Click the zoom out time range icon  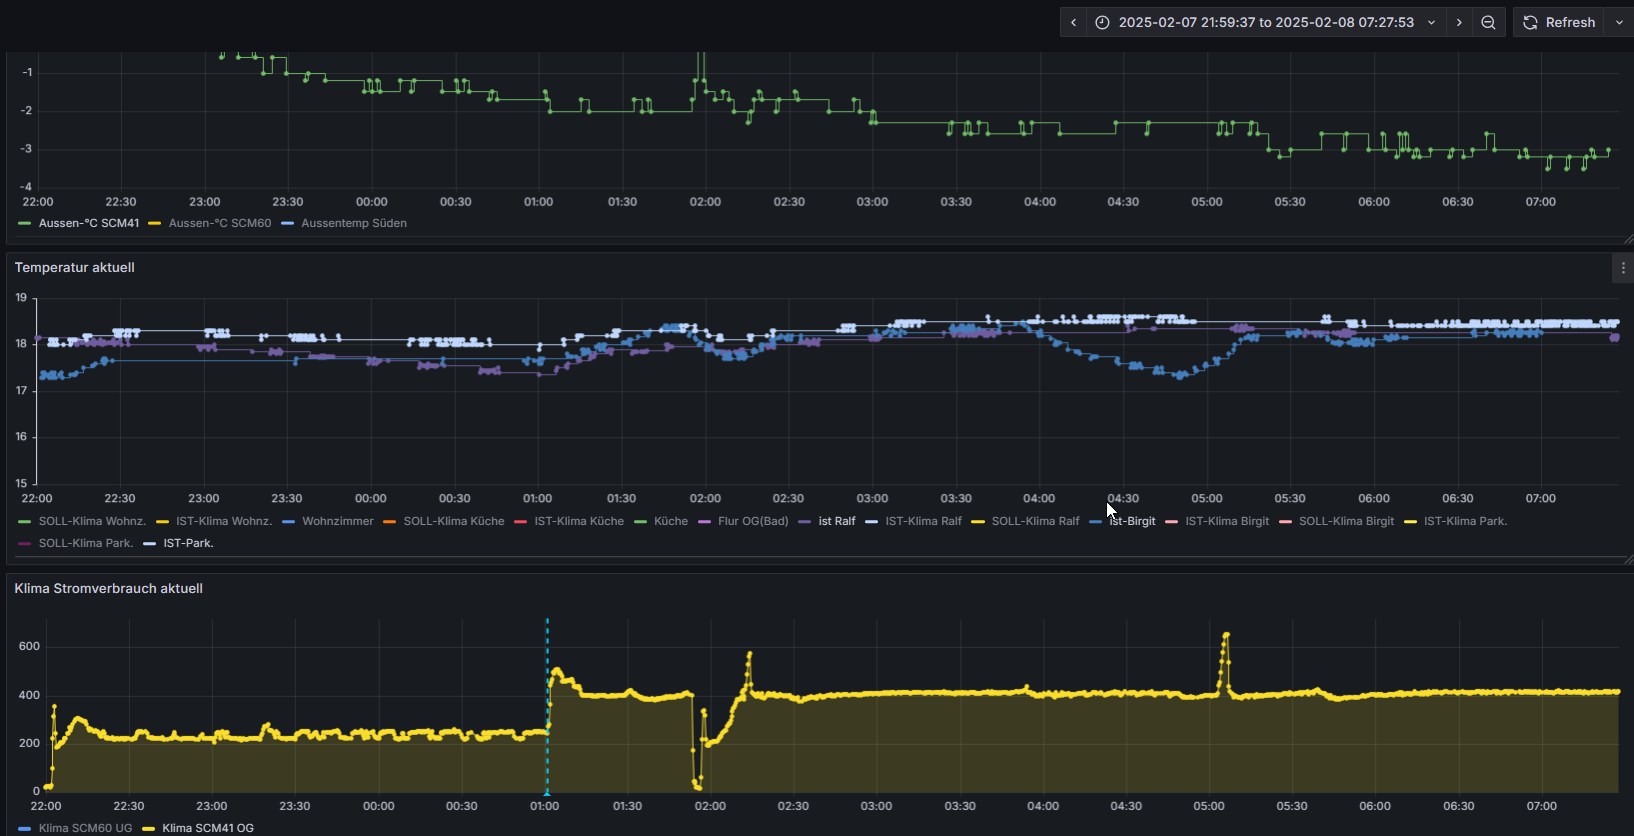(x=1488, y=22)
